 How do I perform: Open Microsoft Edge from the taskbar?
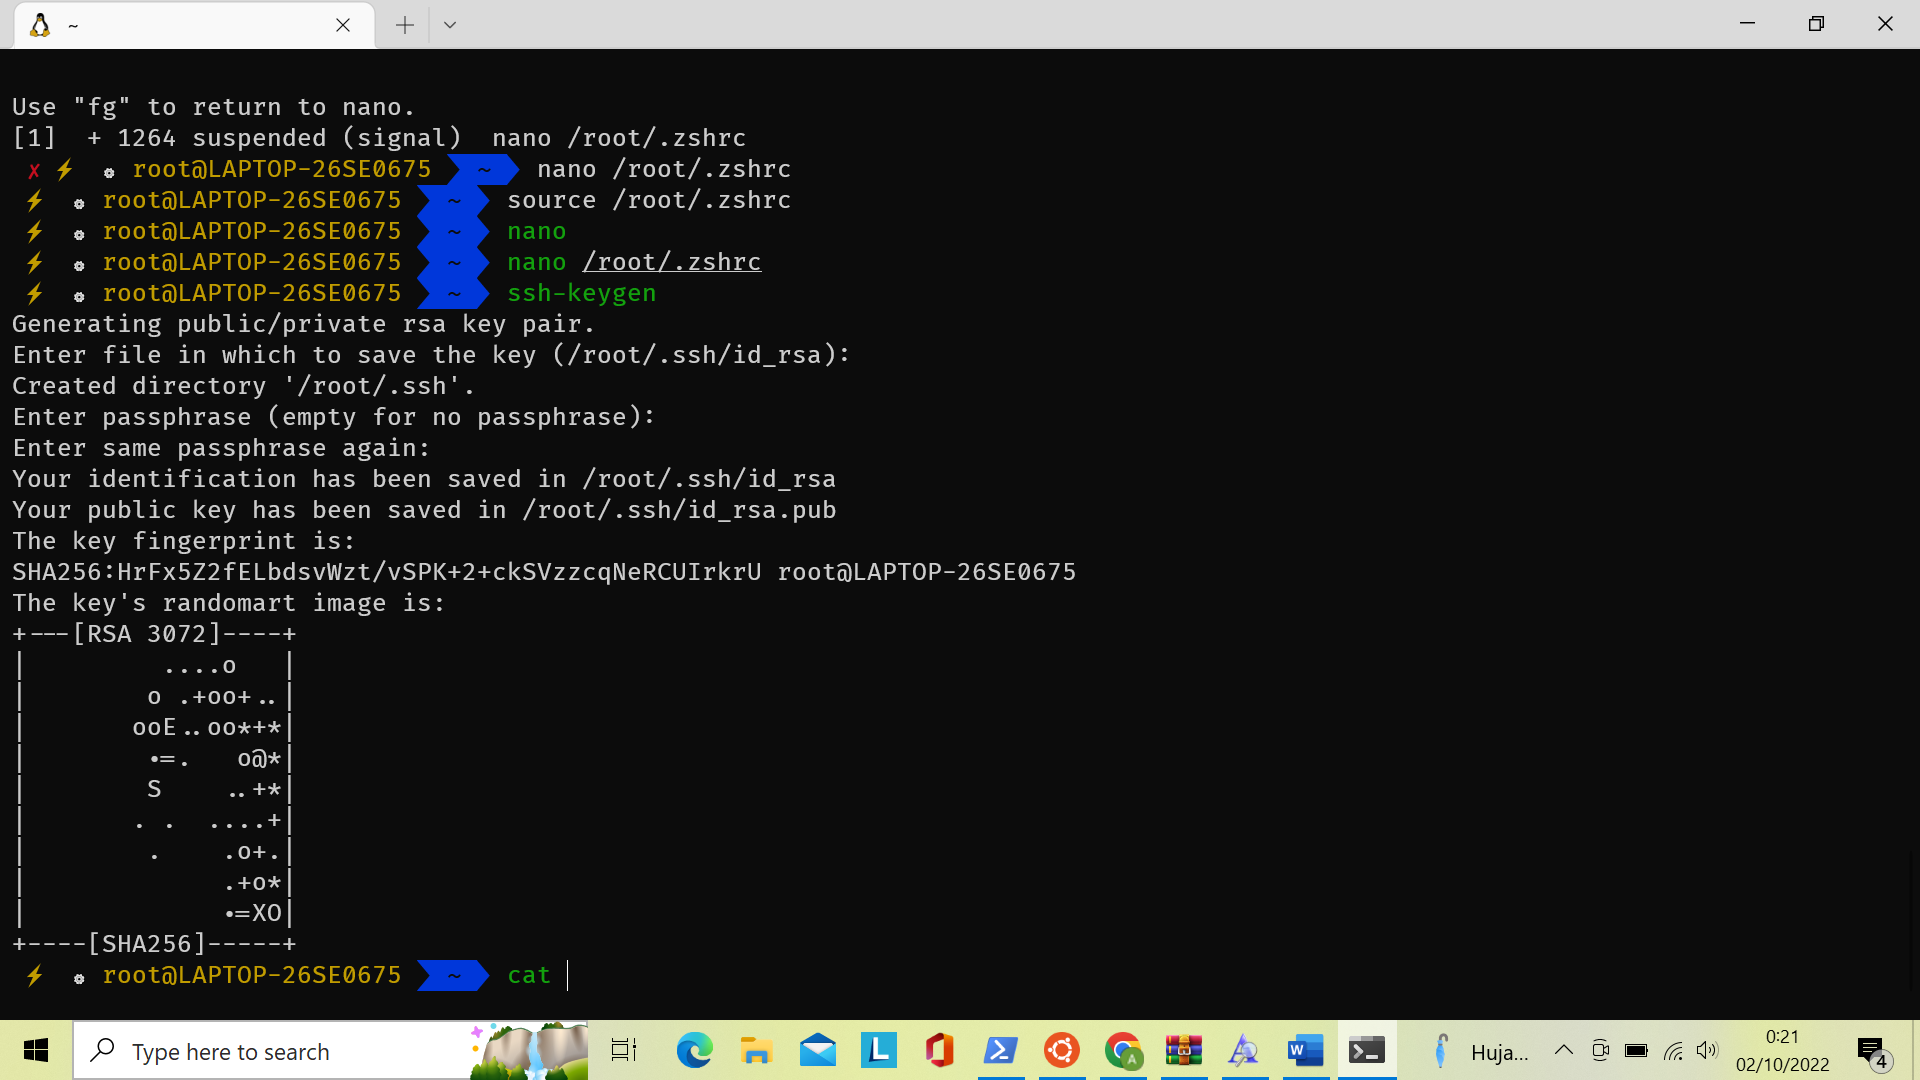[x=694, y=1051]
